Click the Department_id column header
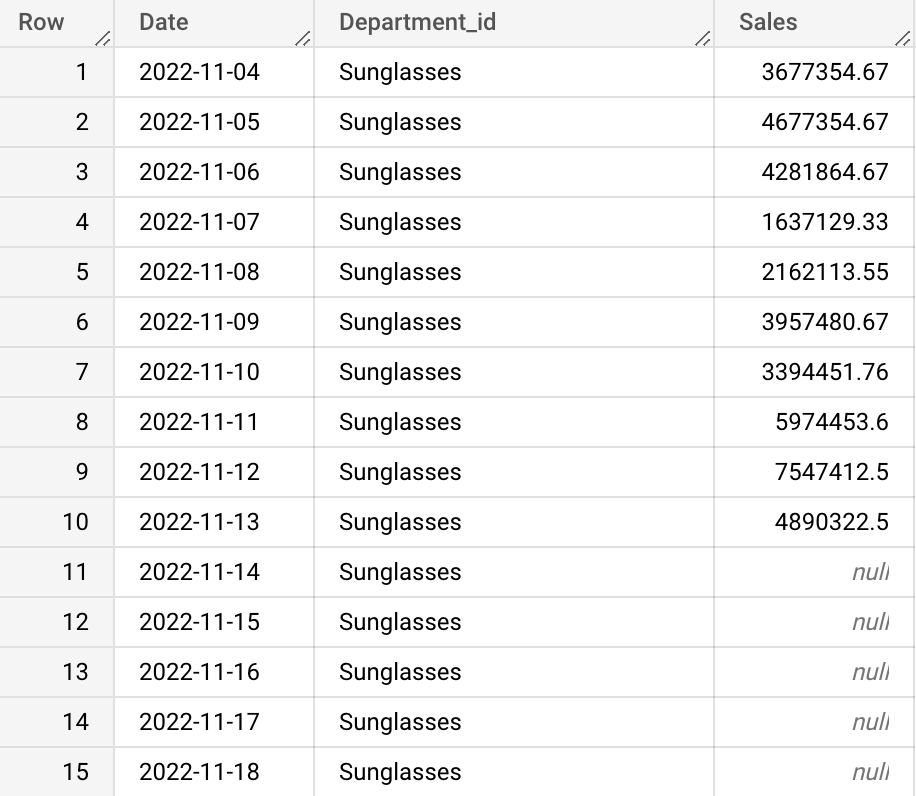Screen dimensions: 916x796 418,22
